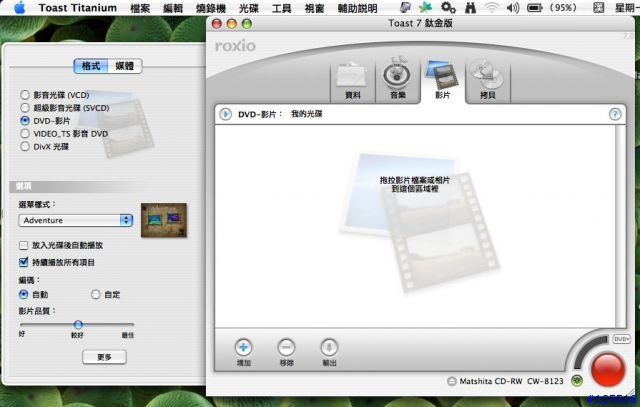Open the 工具 menu
This screenshot has width=640, height=407.
point(281,8)
